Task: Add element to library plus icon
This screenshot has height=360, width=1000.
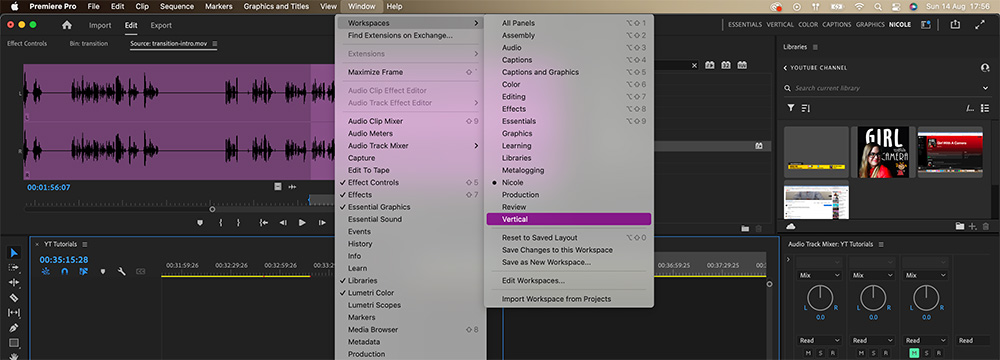Action: 973,227
